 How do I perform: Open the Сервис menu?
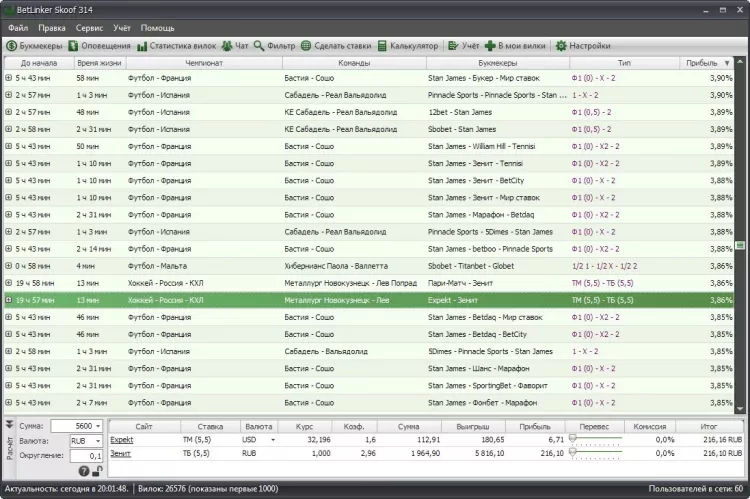(89, 28)
